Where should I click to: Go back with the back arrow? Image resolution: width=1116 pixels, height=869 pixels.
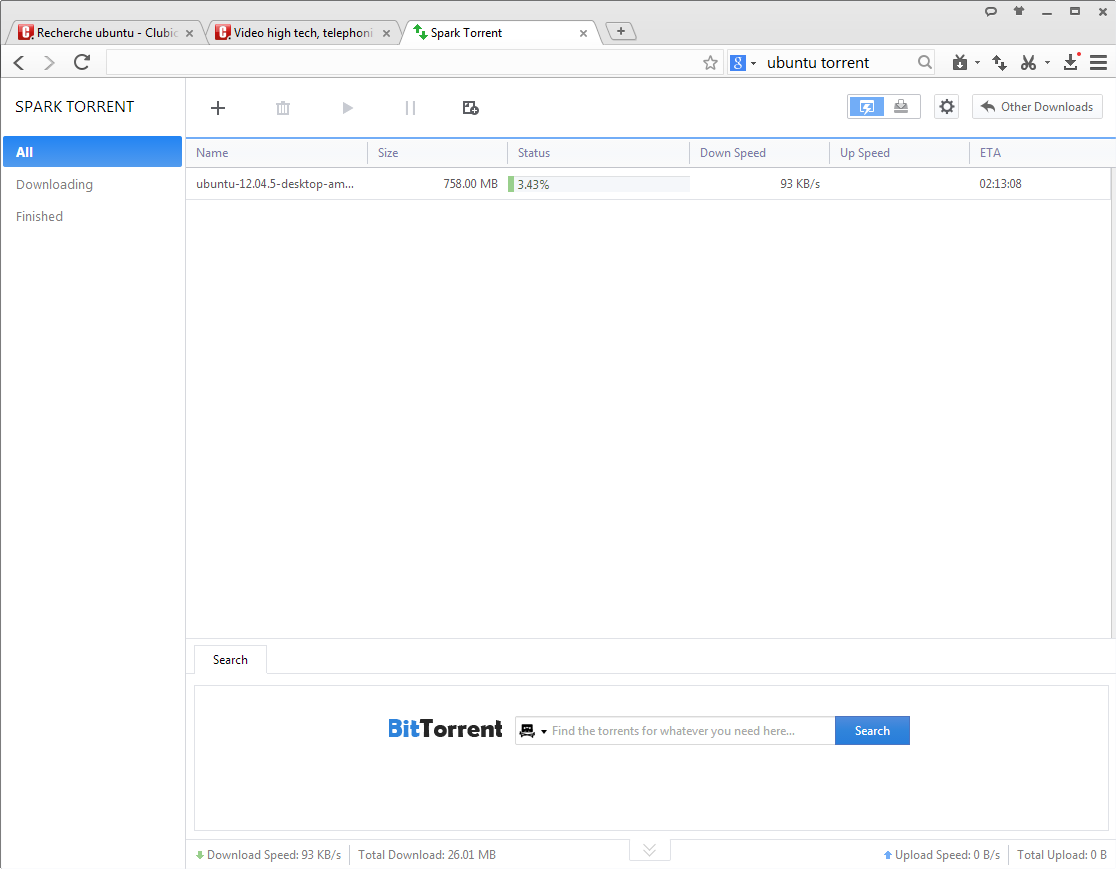(19, 63)
